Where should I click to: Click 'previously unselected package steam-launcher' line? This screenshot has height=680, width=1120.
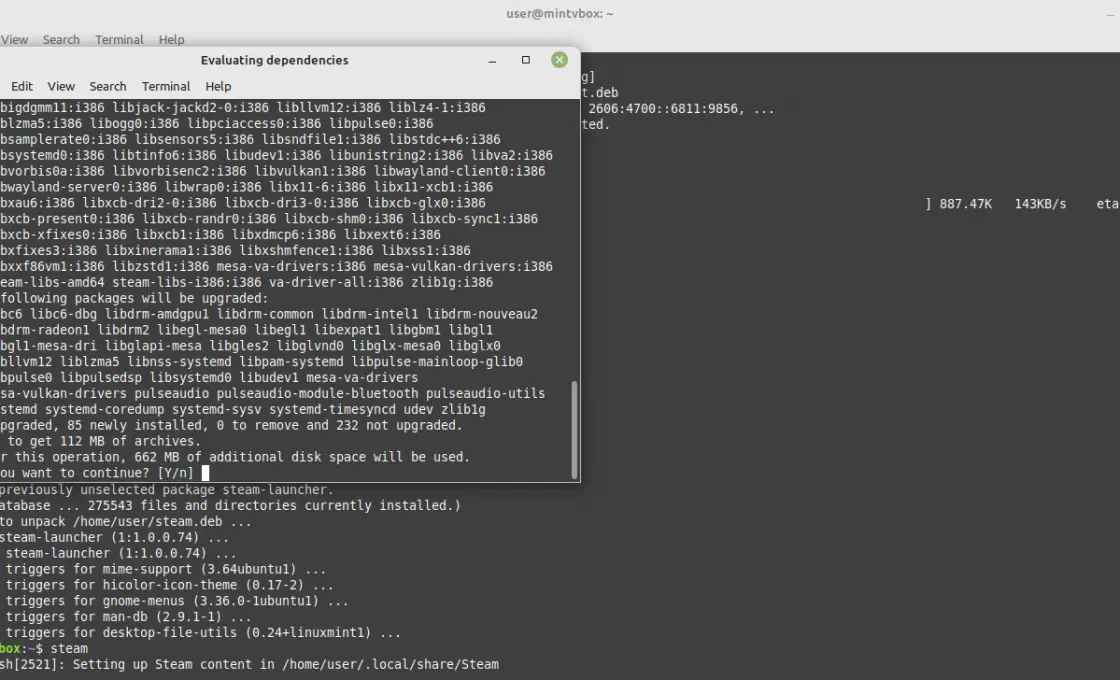(x=166, y=490)
